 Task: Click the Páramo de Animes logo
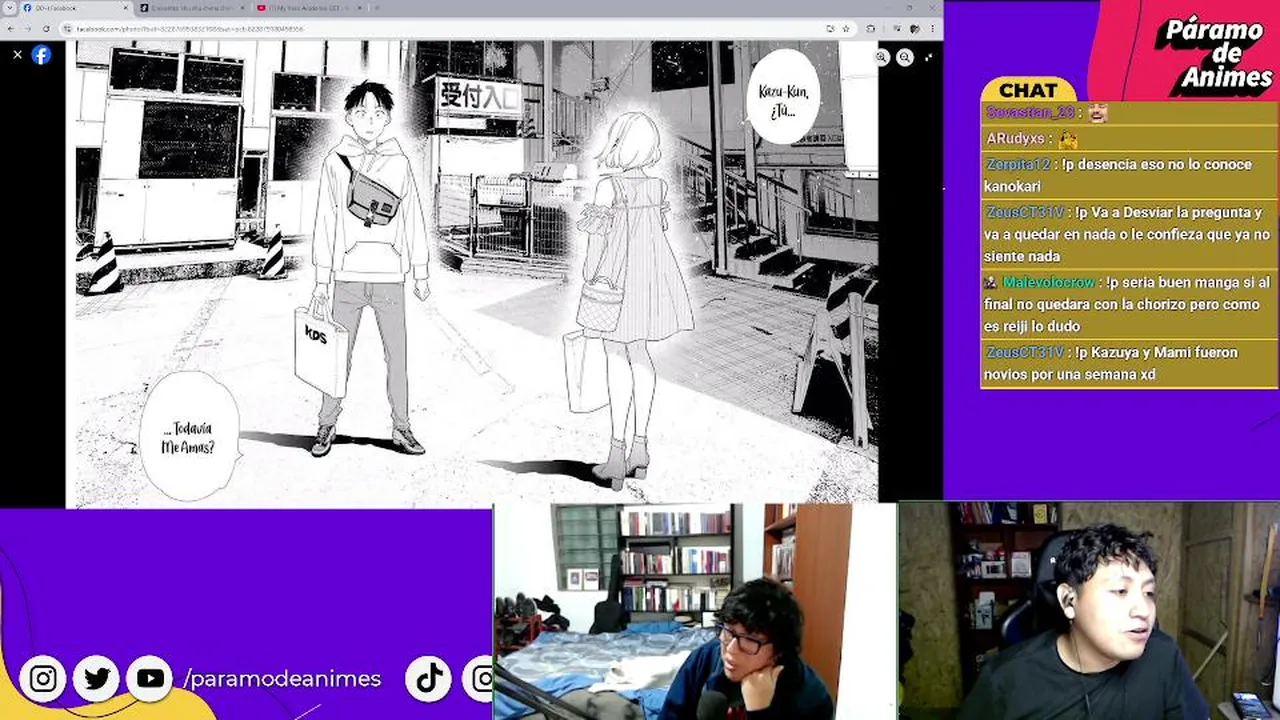point(1216,55)
